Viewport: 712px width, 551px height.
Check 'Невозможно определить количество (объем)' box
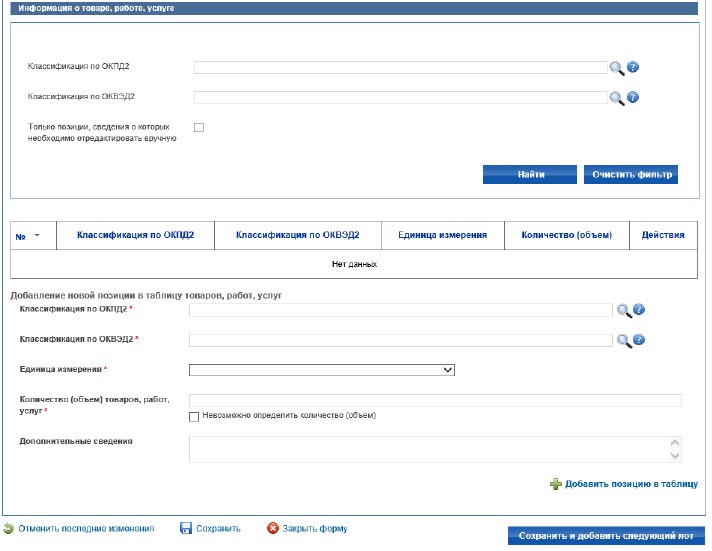tap(194, 416)
